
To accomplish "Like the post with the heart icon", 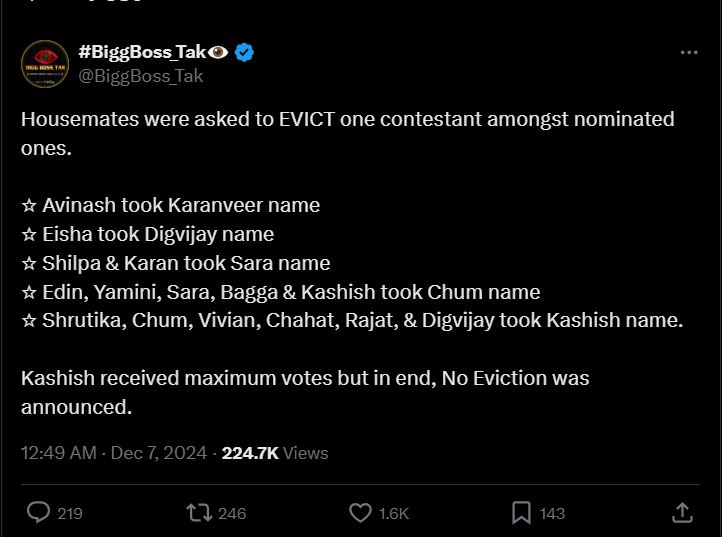I will click(360, 513).
